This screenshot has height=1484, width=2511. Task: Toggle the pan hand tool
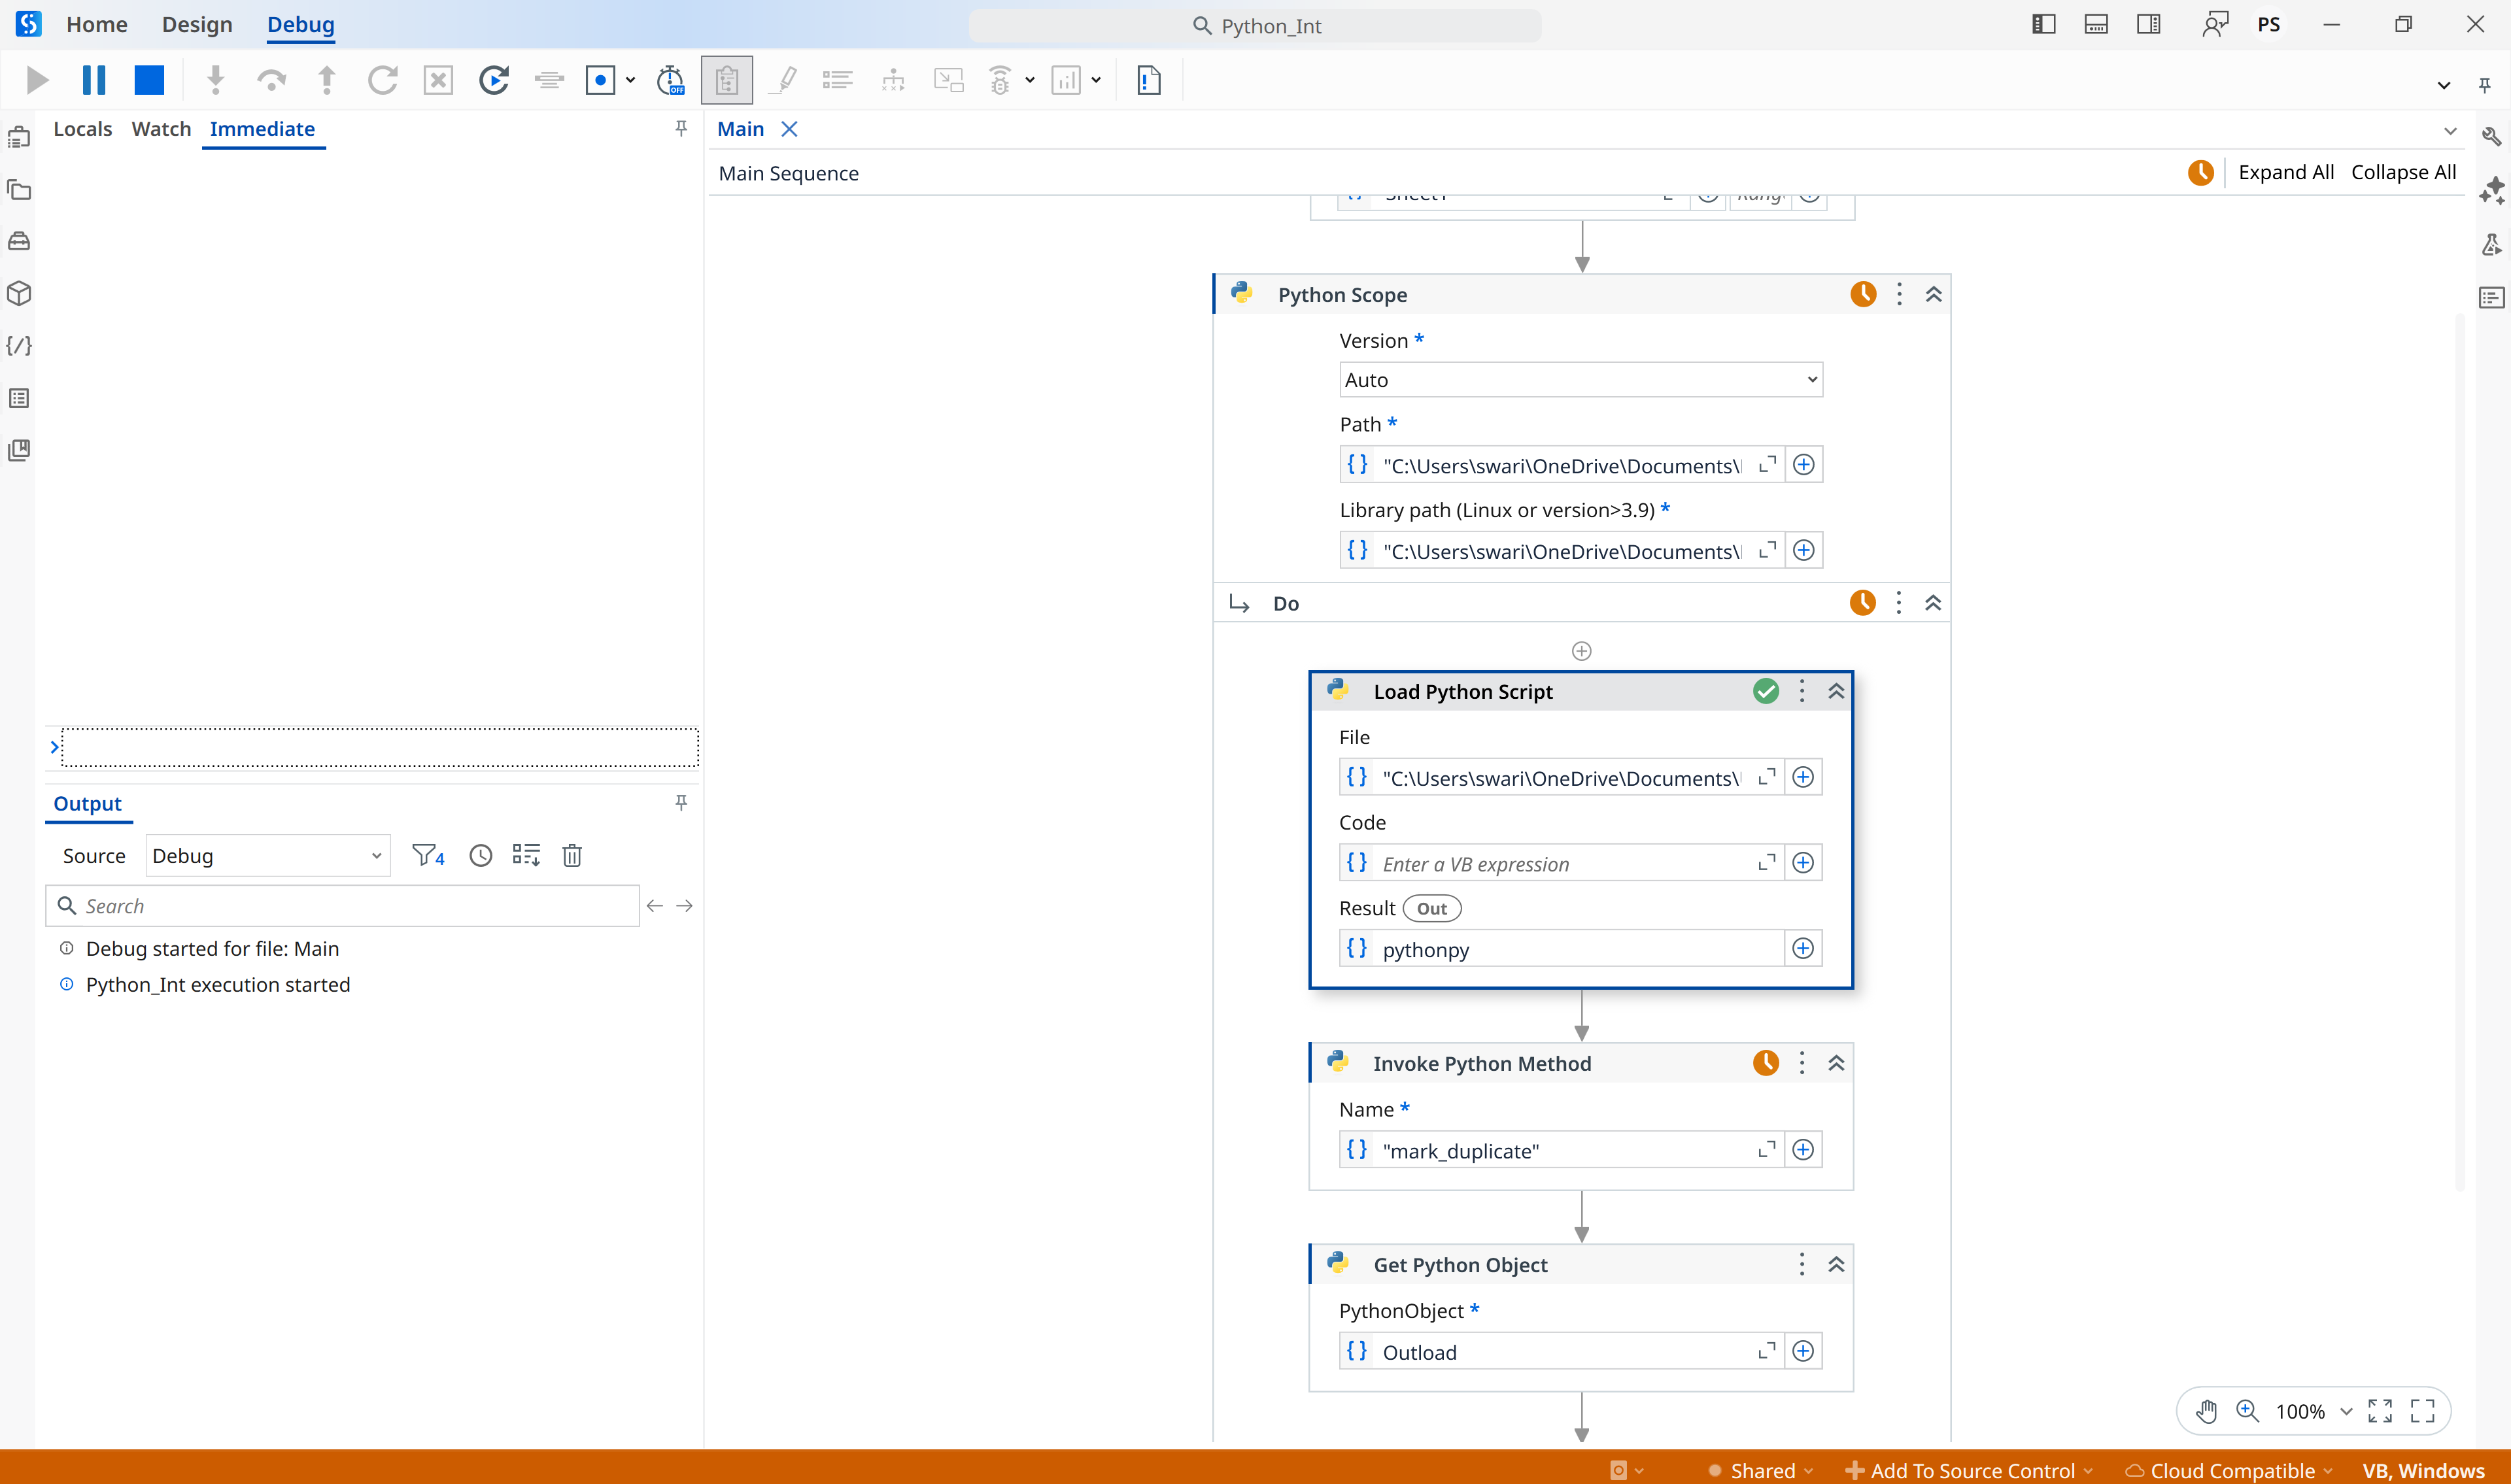click(2206, 1411)
